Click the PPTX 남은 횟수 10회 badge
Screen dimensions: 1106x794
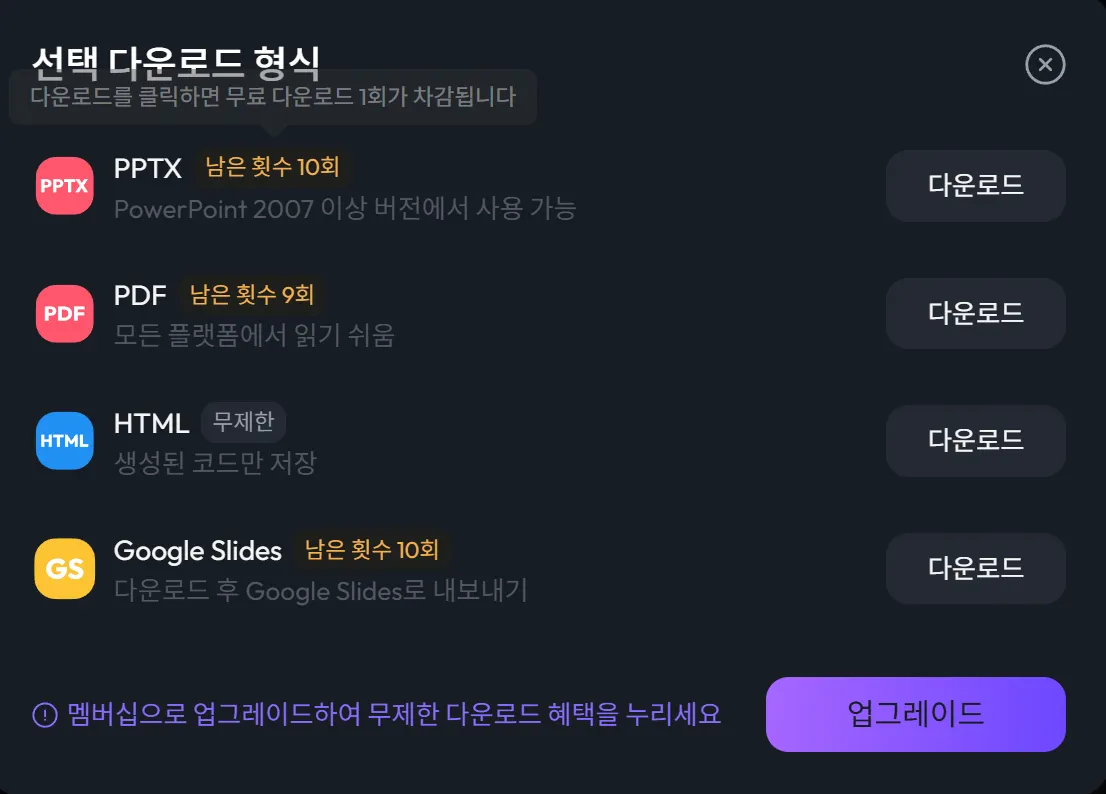pos(273,167)
